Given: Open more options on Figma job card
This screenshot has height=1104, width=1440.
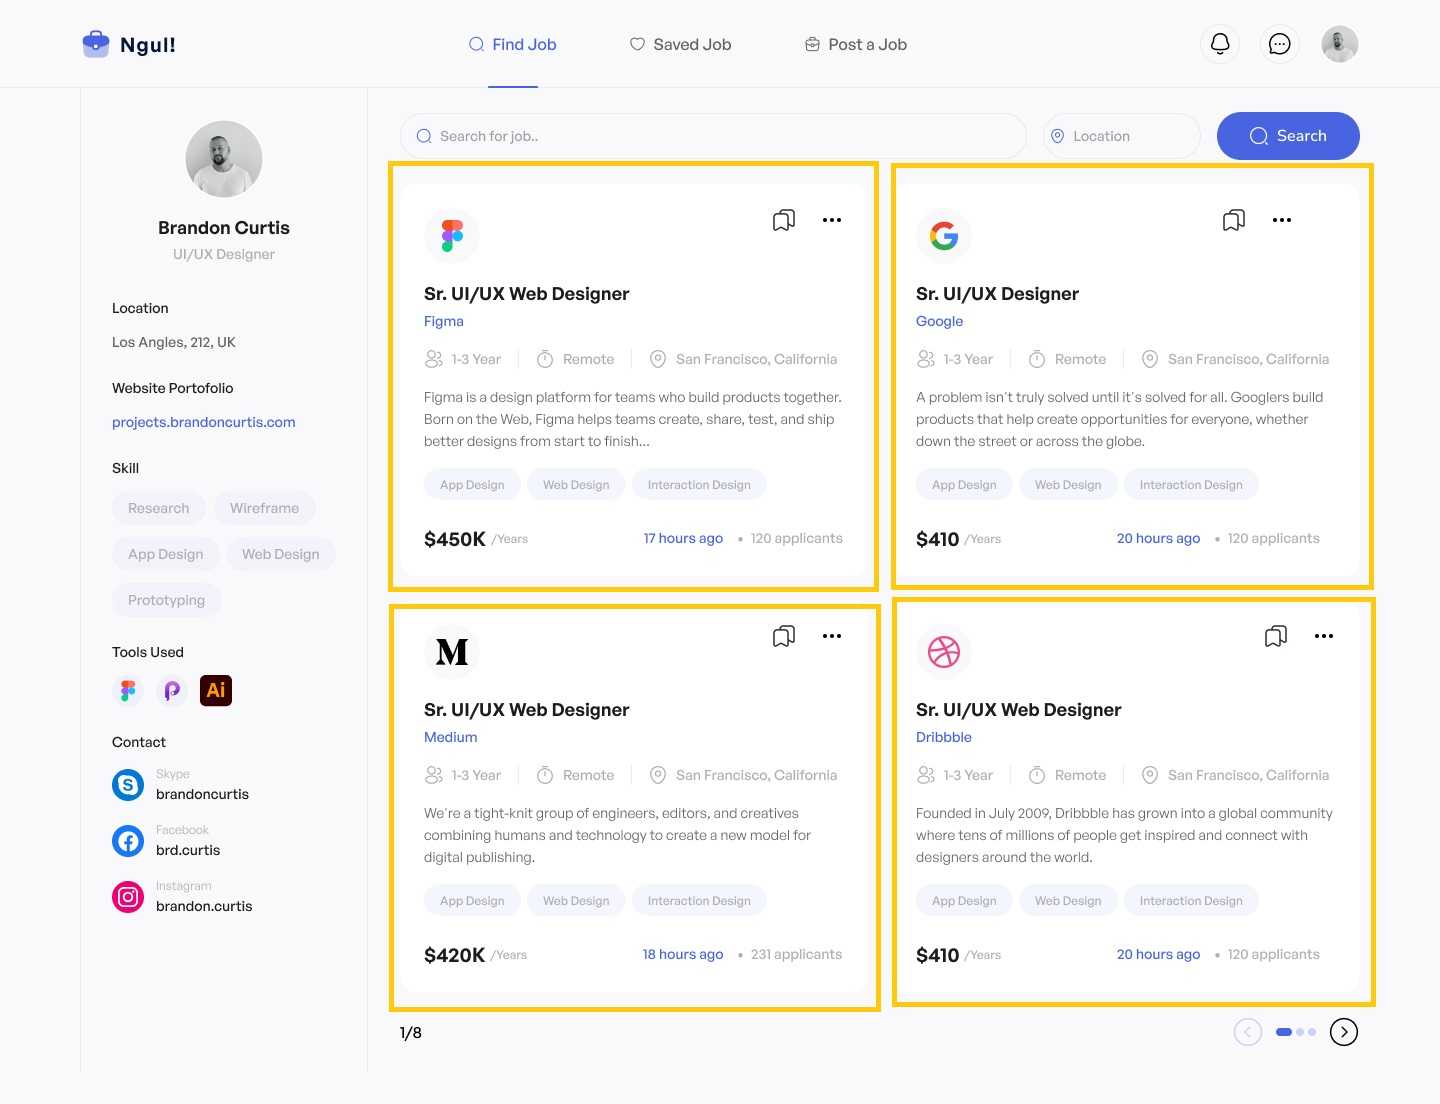Looking at the screenshot, I should [x=832, y=220].
